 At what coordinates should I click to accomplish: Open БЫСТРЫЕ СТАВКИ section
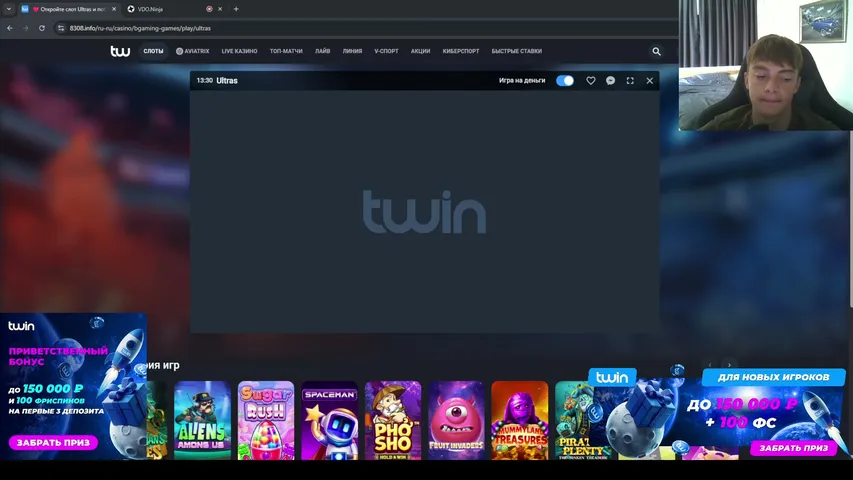(x=517, y=51)
